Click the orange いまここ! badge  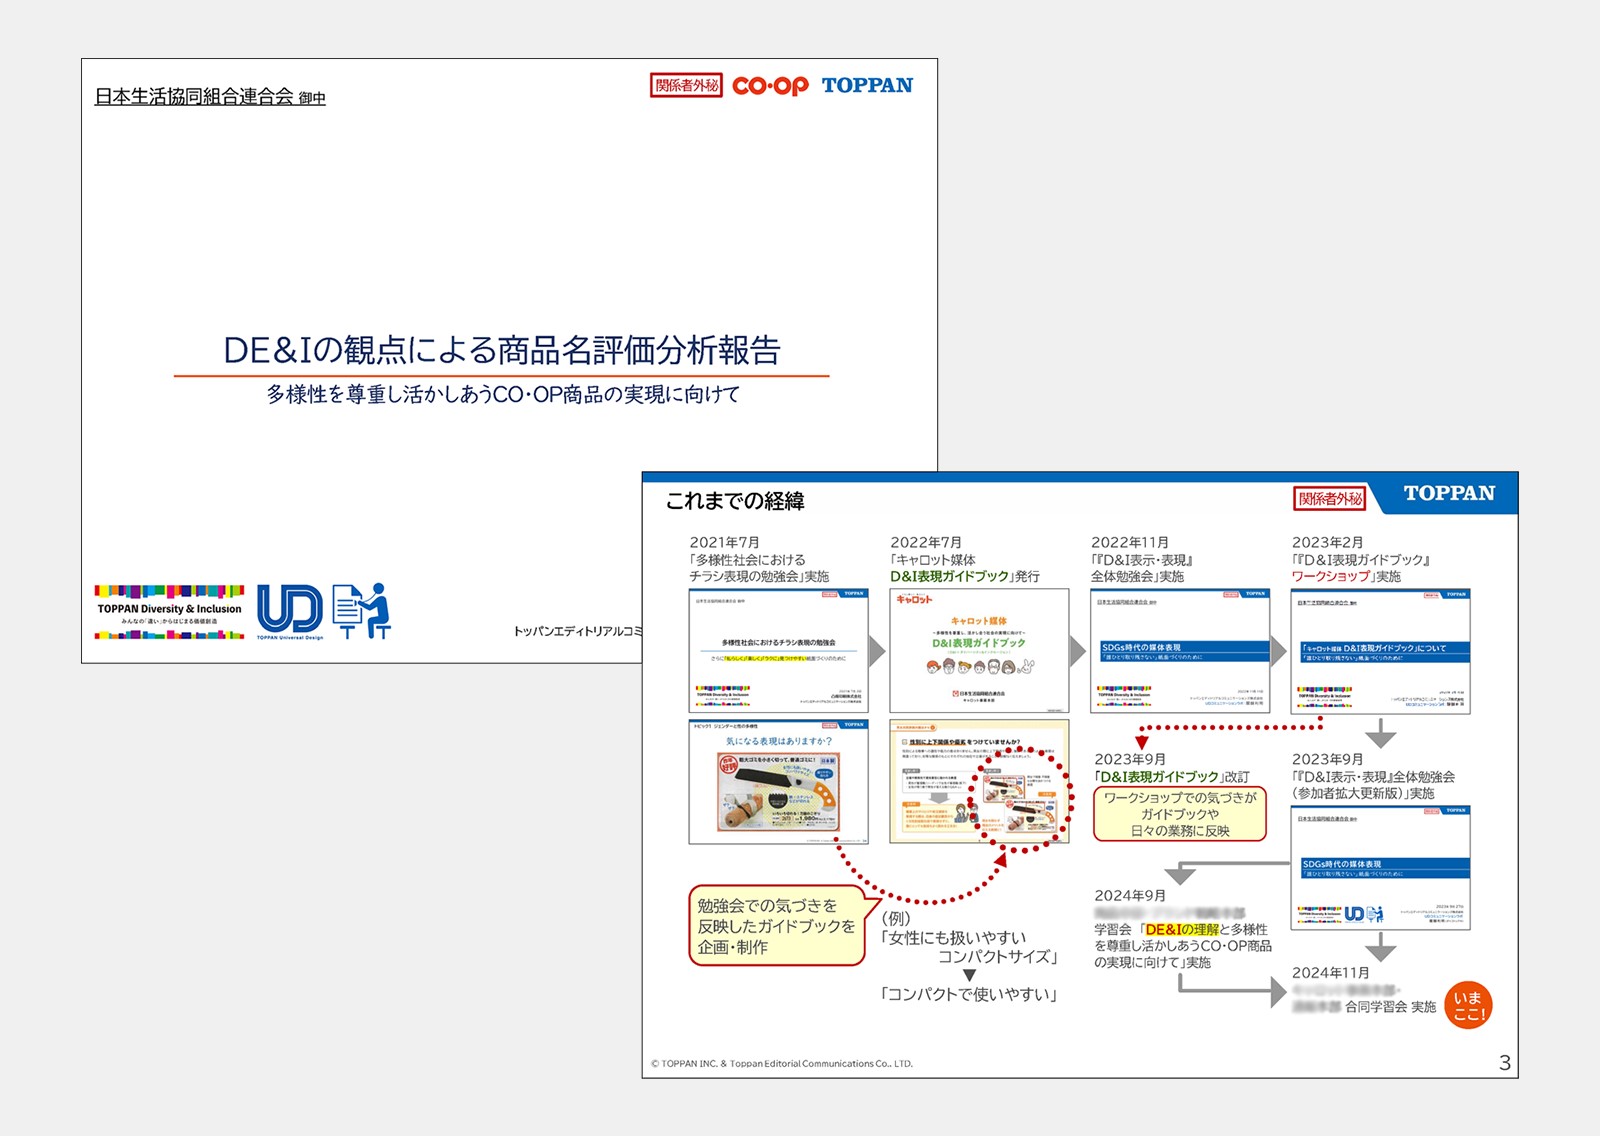(1468, 1005)
